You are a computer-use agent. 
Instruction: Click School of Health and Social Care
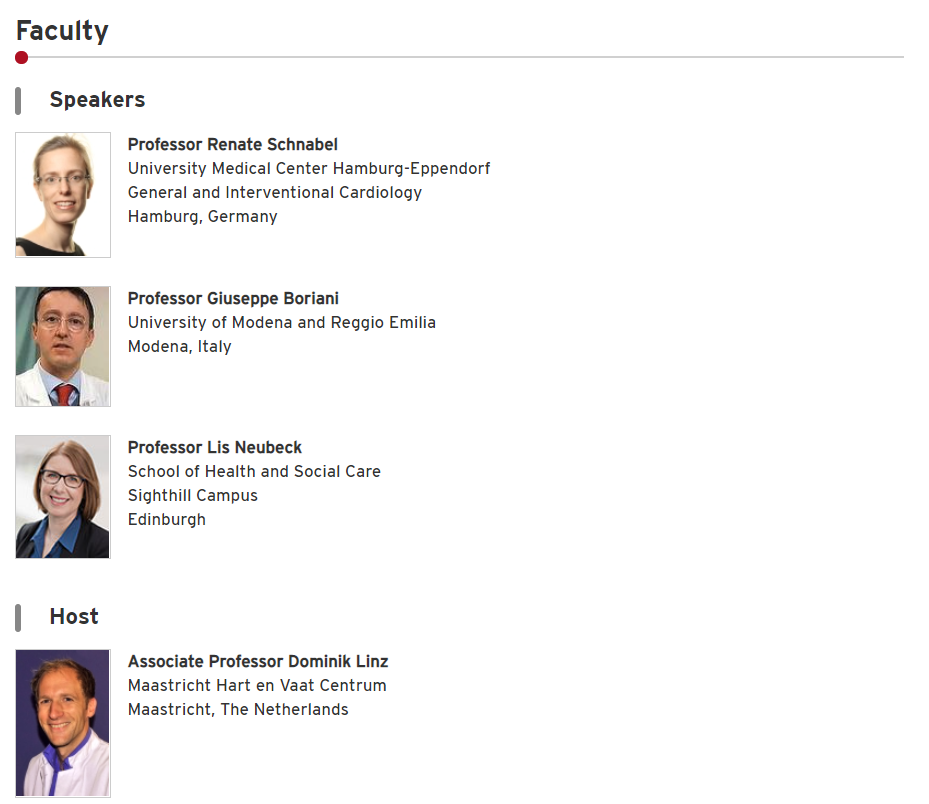click(x=254, y=472)
